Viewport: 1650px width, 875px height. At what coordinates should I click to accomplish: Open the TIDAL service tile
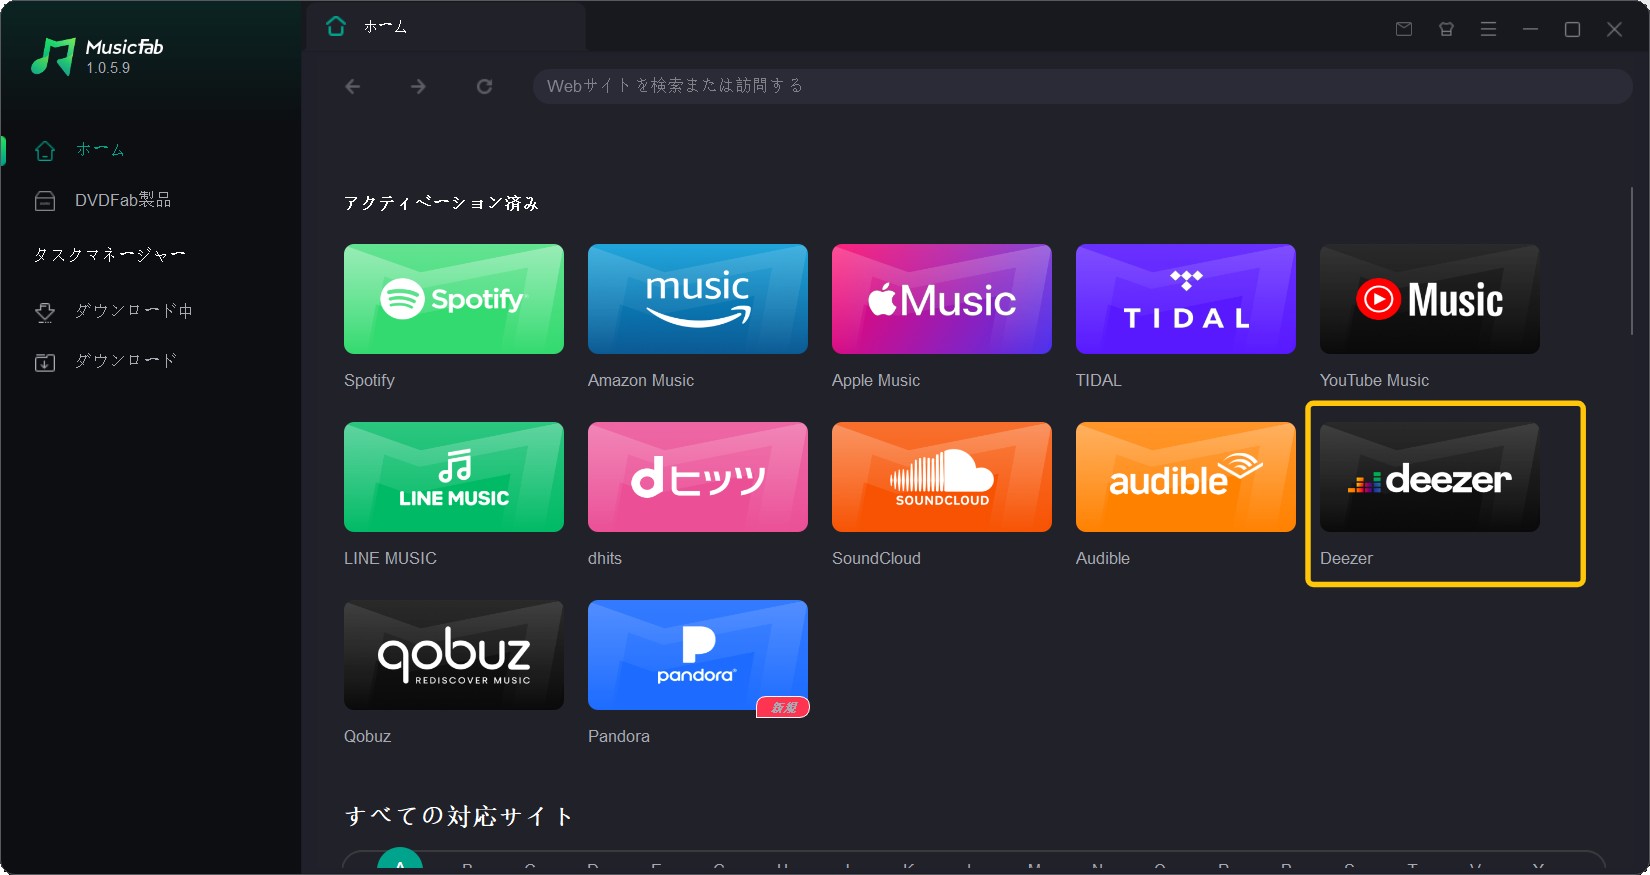[1186, 299]
